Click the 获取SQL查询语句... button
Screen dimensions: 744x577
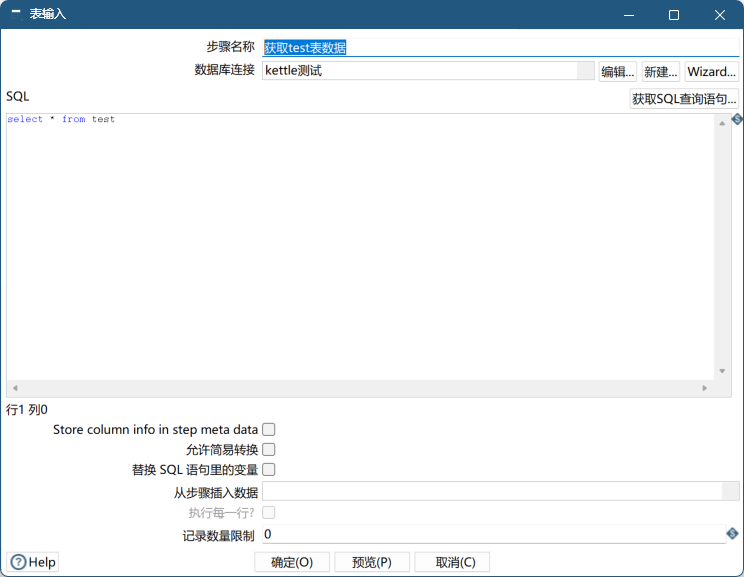(x=684, y=99)
